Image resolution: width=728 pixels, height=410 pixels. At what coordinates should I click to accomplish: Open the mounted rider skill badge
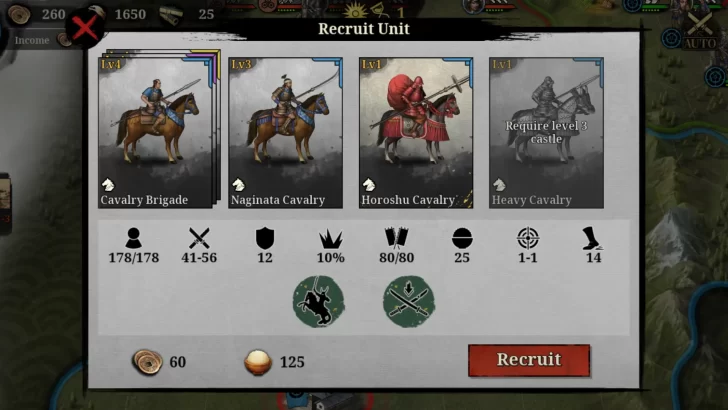point(318,301)
